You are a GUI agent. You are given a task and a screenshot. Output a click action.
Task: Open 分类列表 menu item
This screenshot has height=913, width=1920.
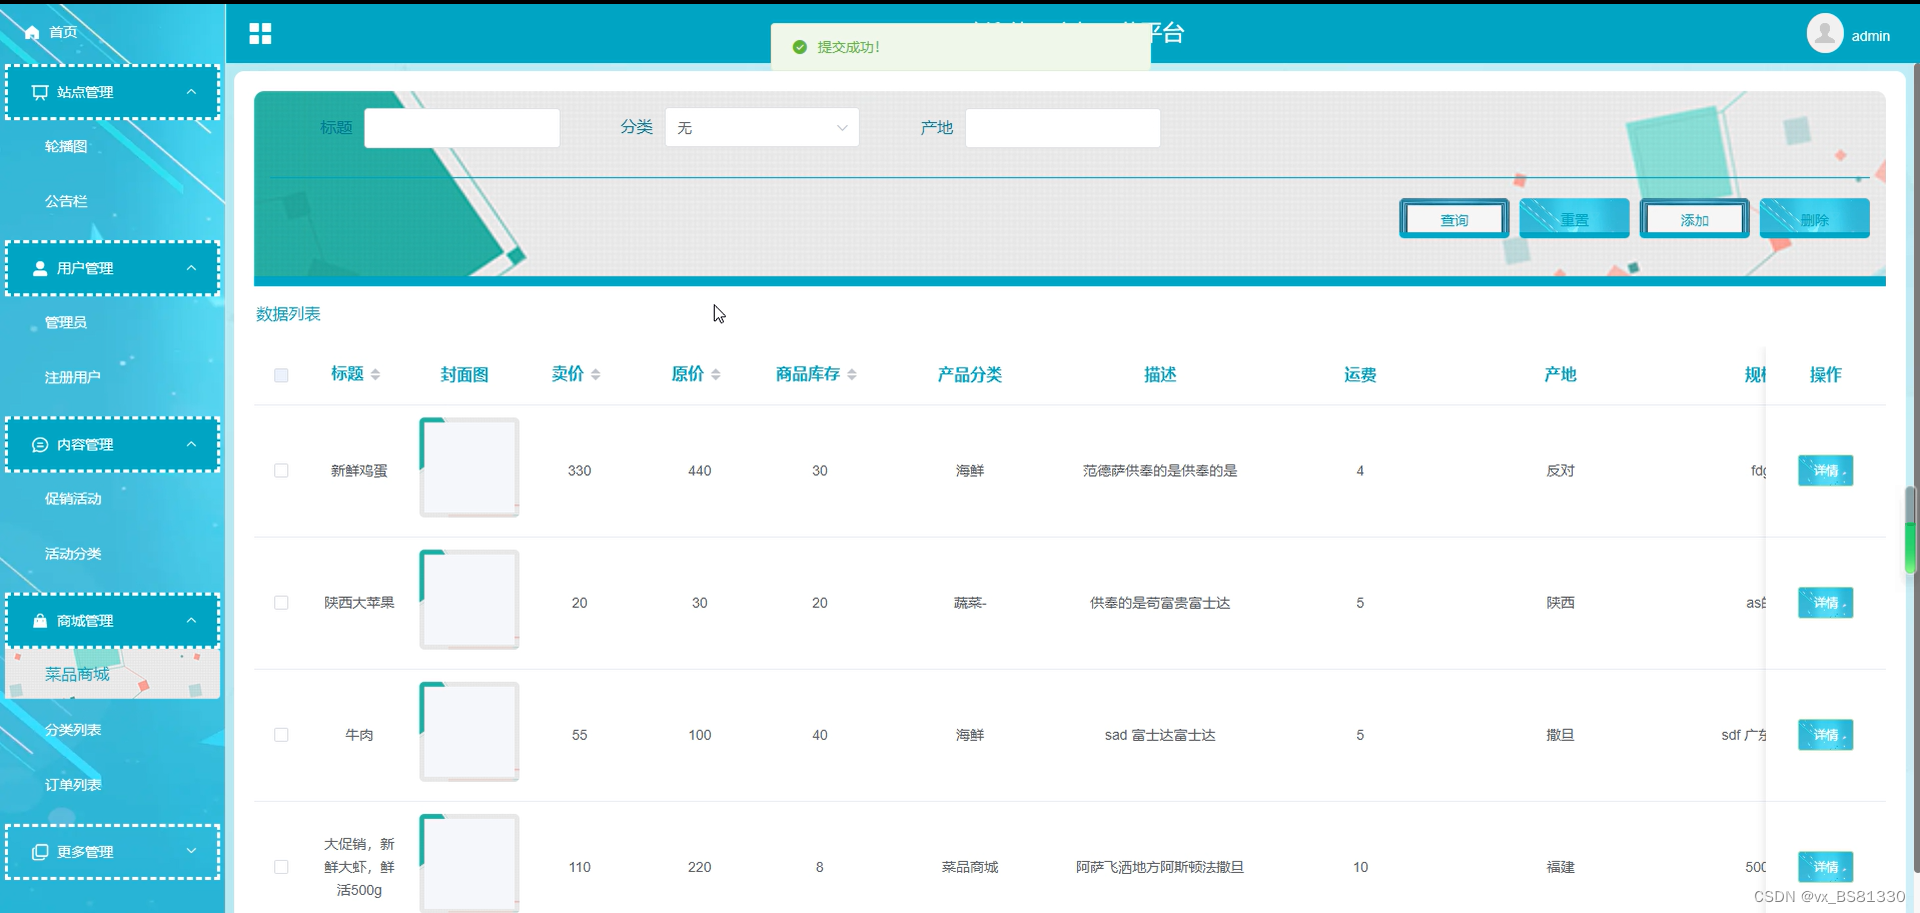coord(73,730)
